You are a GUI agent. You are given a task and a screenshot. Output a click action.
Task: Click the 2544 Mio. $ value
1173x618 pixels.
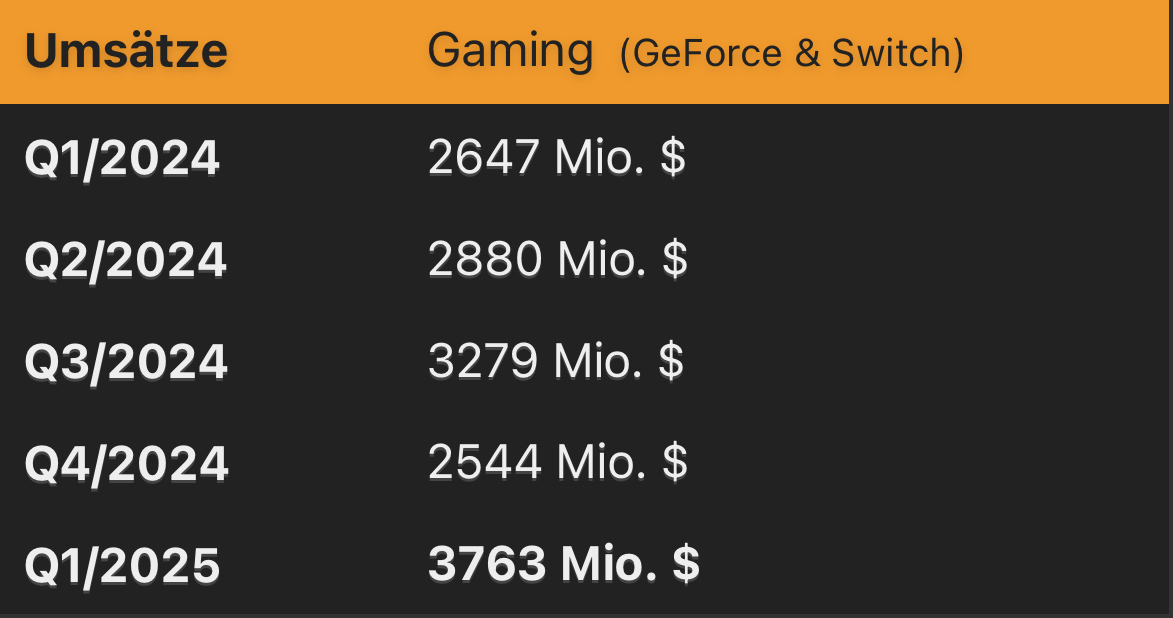pyautogui.click(x=558, y=462)
